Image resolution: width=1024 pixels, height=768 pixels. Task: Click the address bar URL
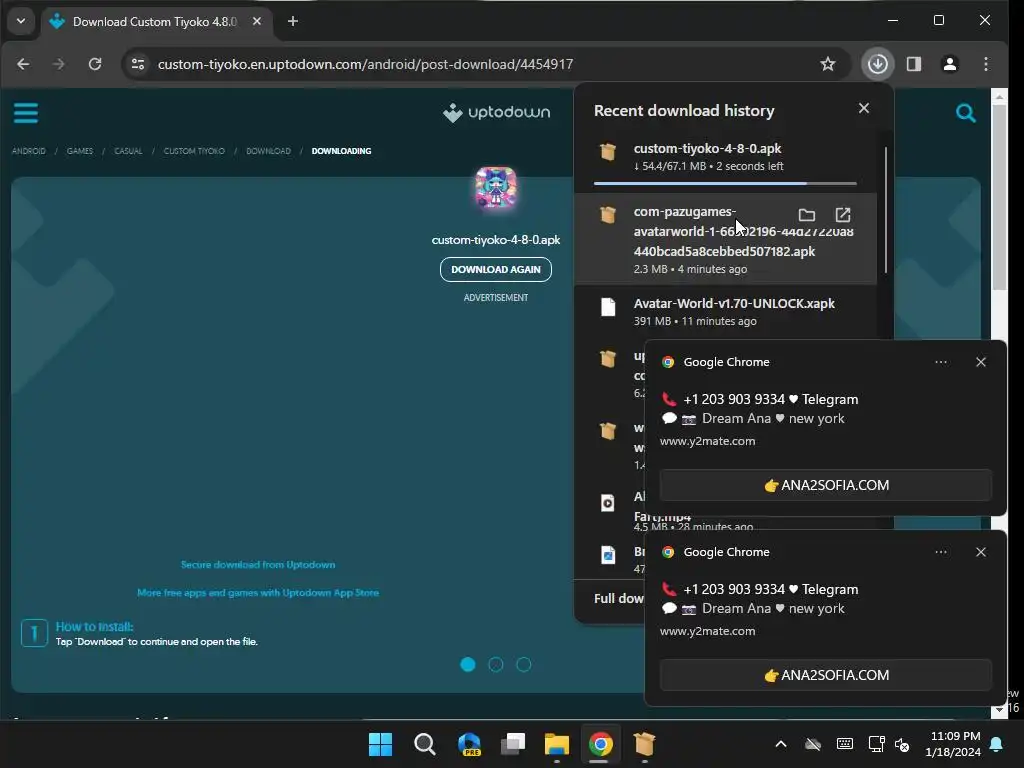pos(365,64)
